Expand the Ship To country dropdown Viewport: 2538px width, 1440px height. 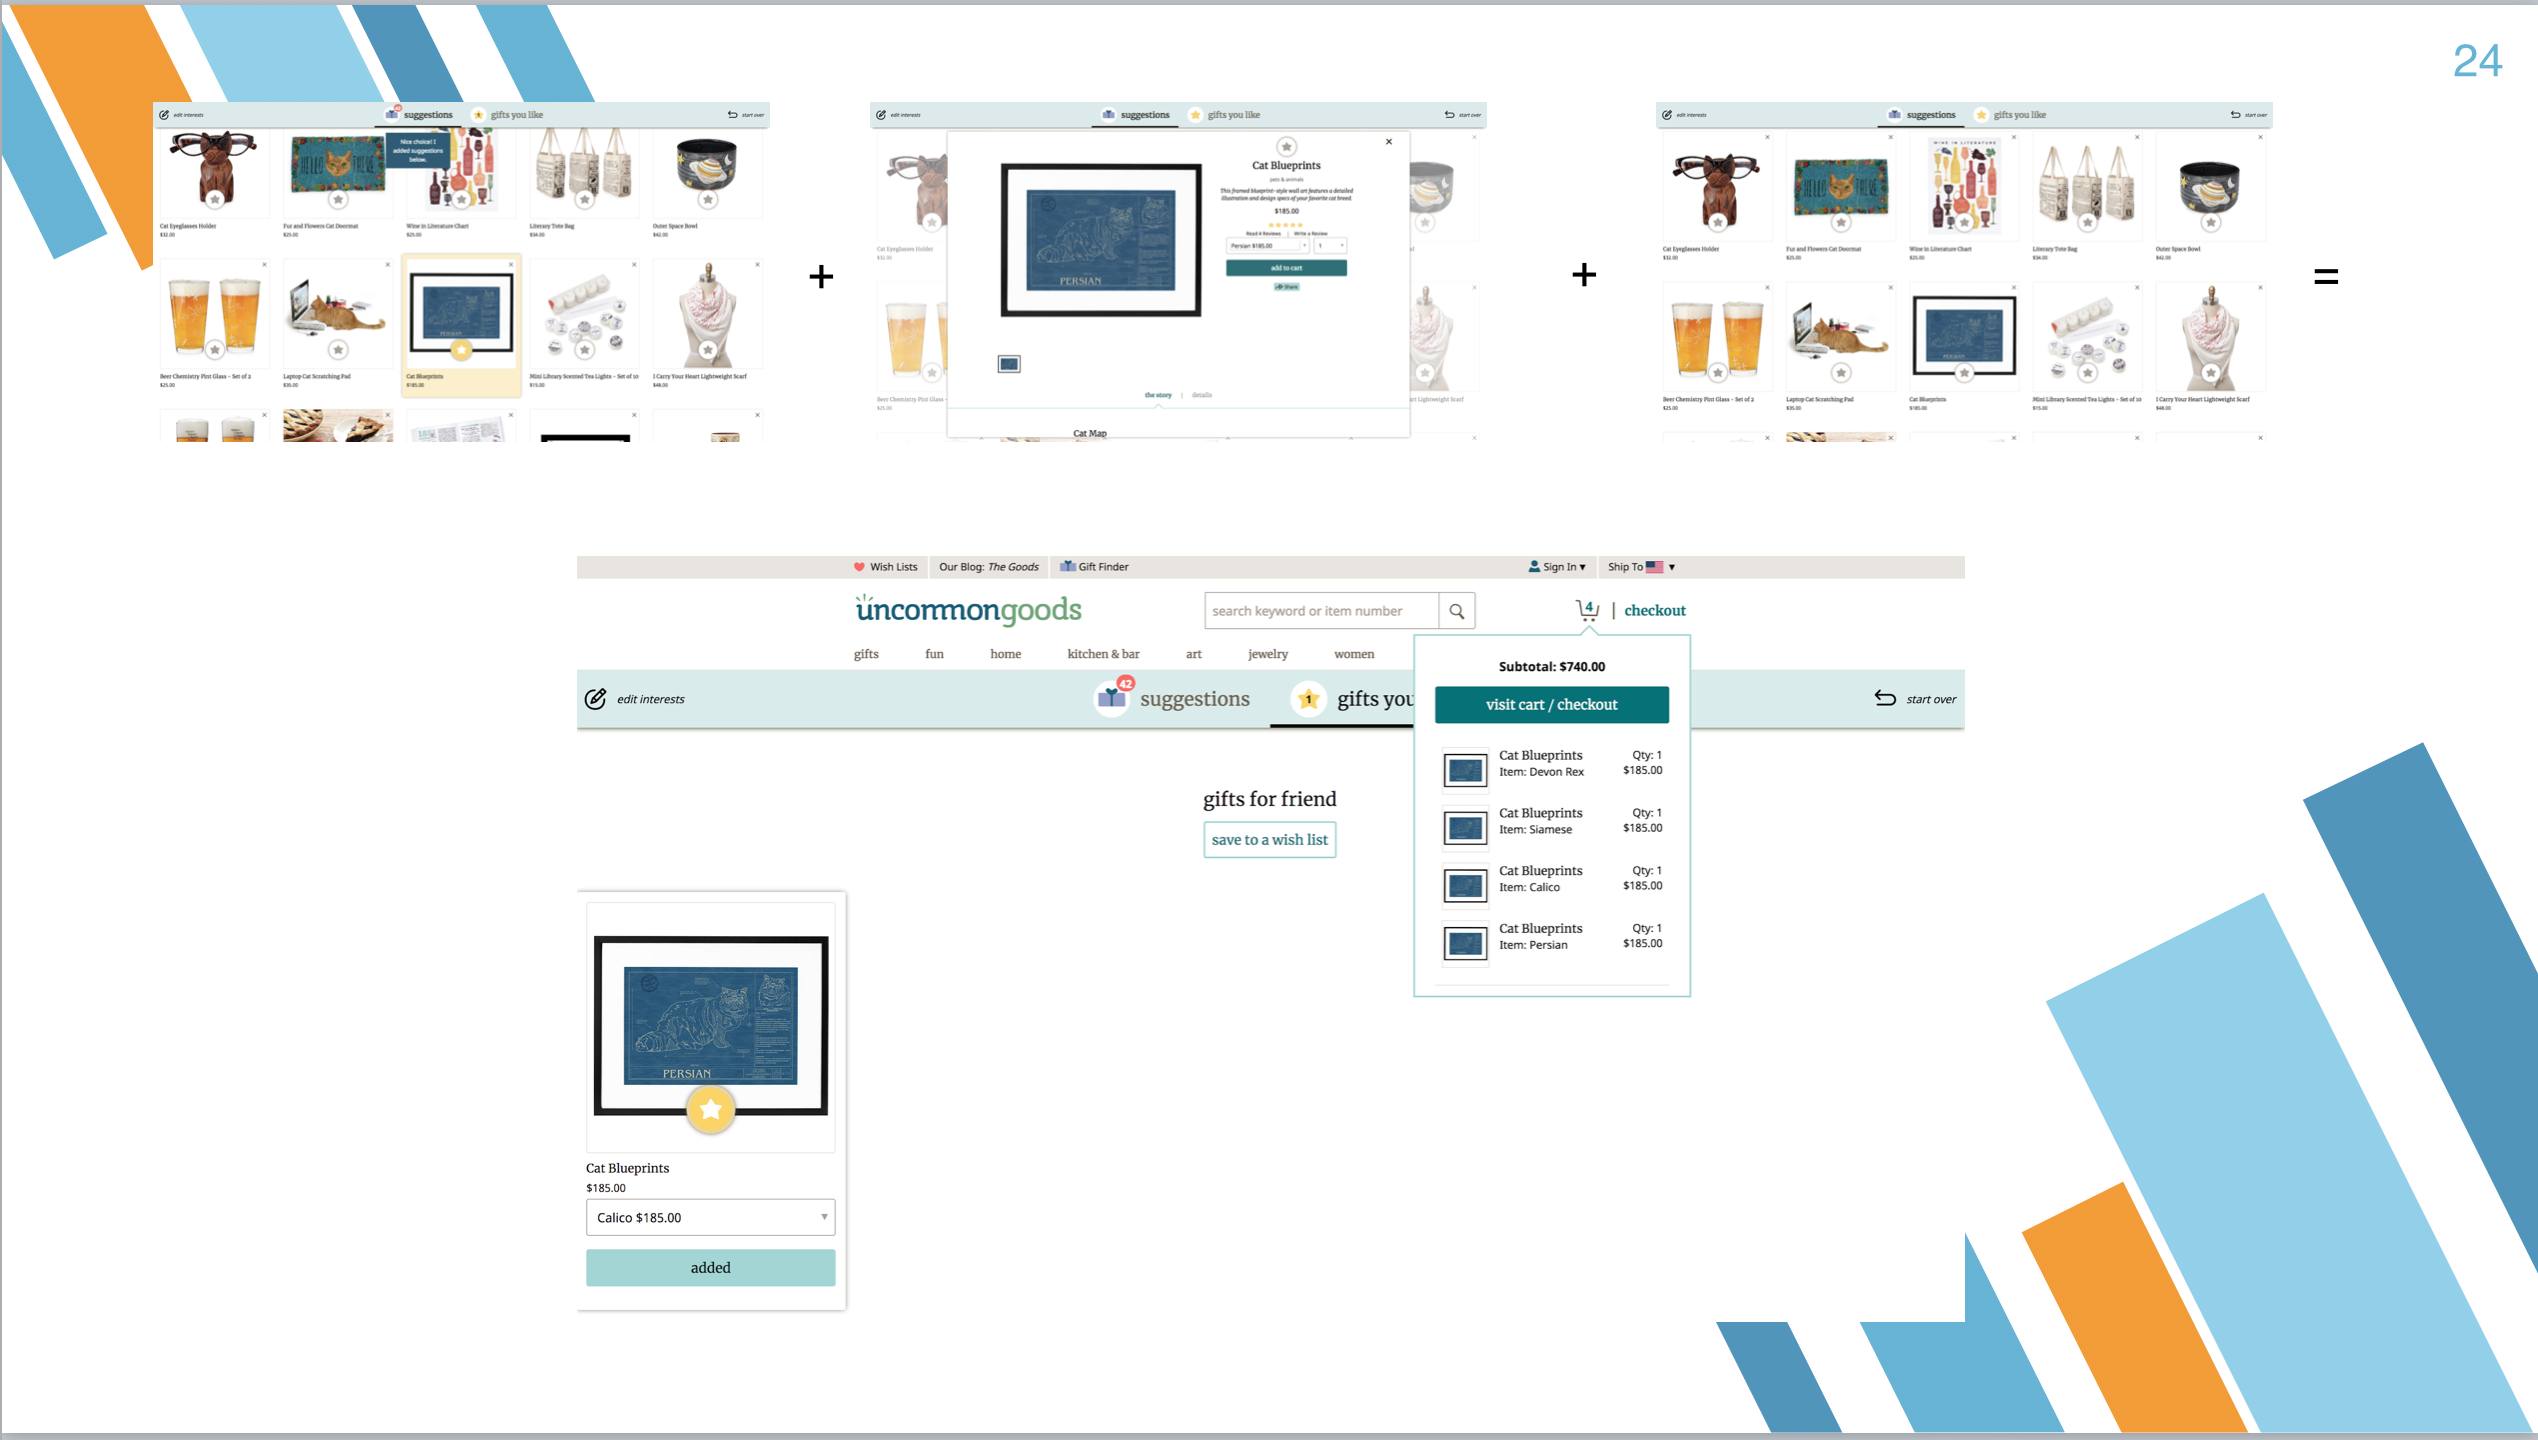click(x=1671, y=567)
